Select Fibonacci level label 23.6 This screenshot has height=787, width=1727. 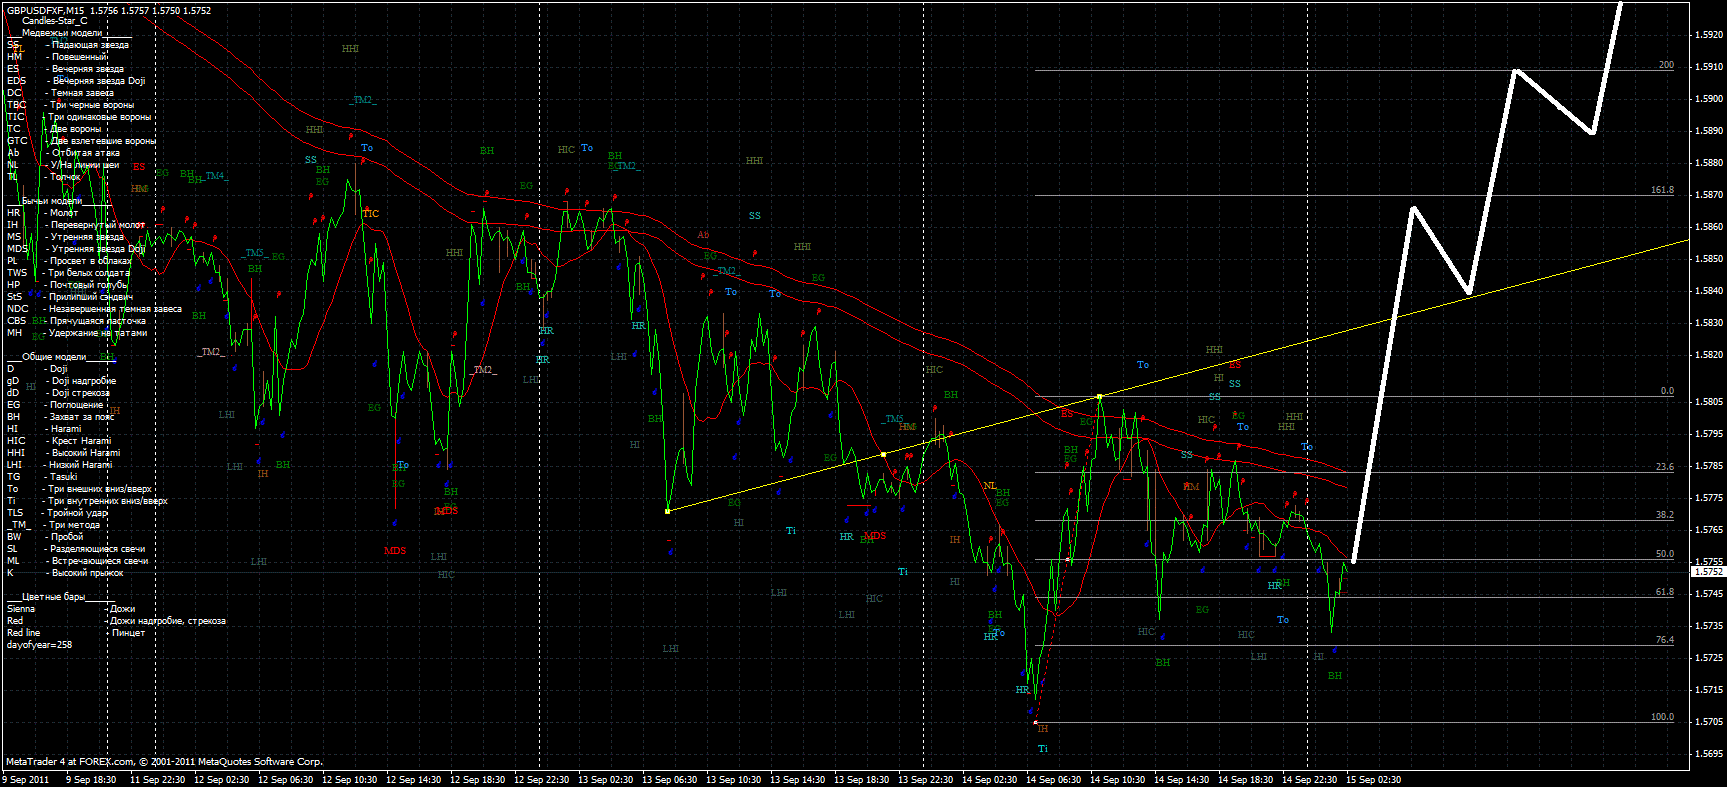click(x=1664, y=467)
